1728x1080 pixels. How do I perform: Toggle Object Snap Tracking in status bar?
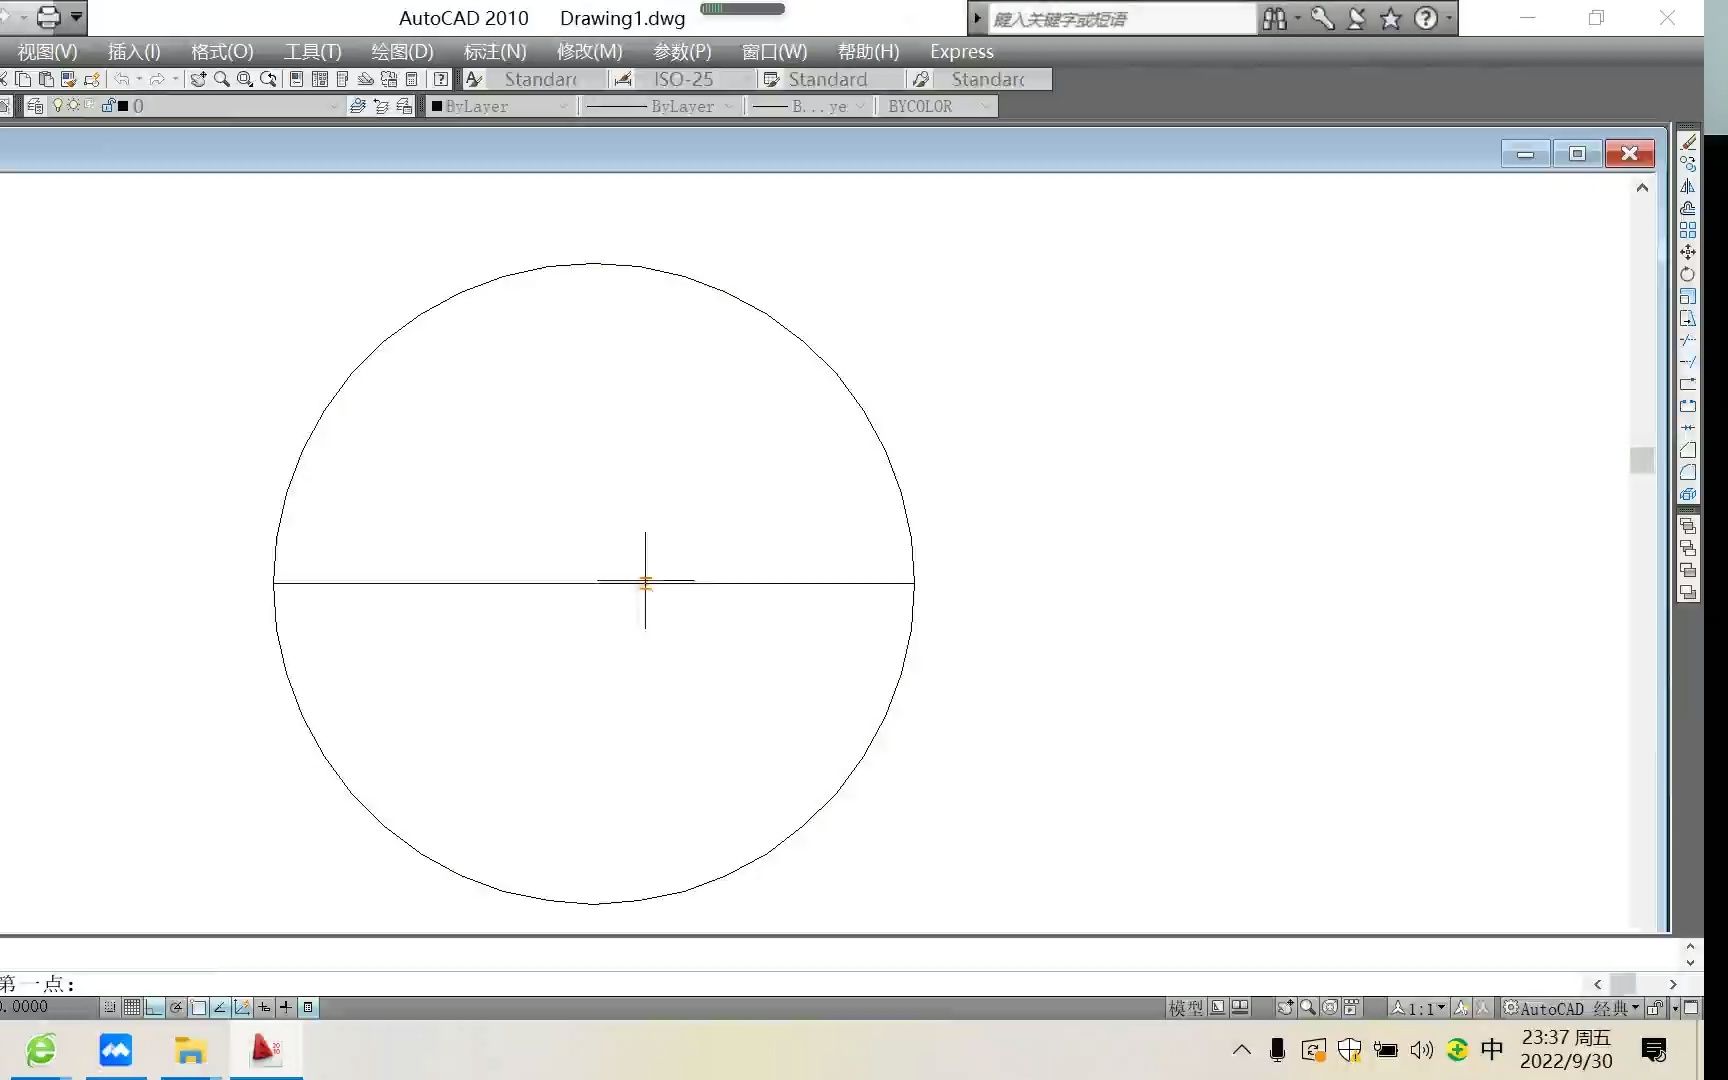pos(220,1007)
